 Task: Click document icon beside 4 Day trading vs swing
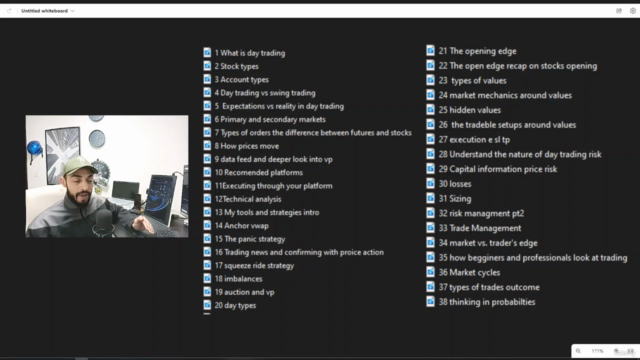point(207,92)
